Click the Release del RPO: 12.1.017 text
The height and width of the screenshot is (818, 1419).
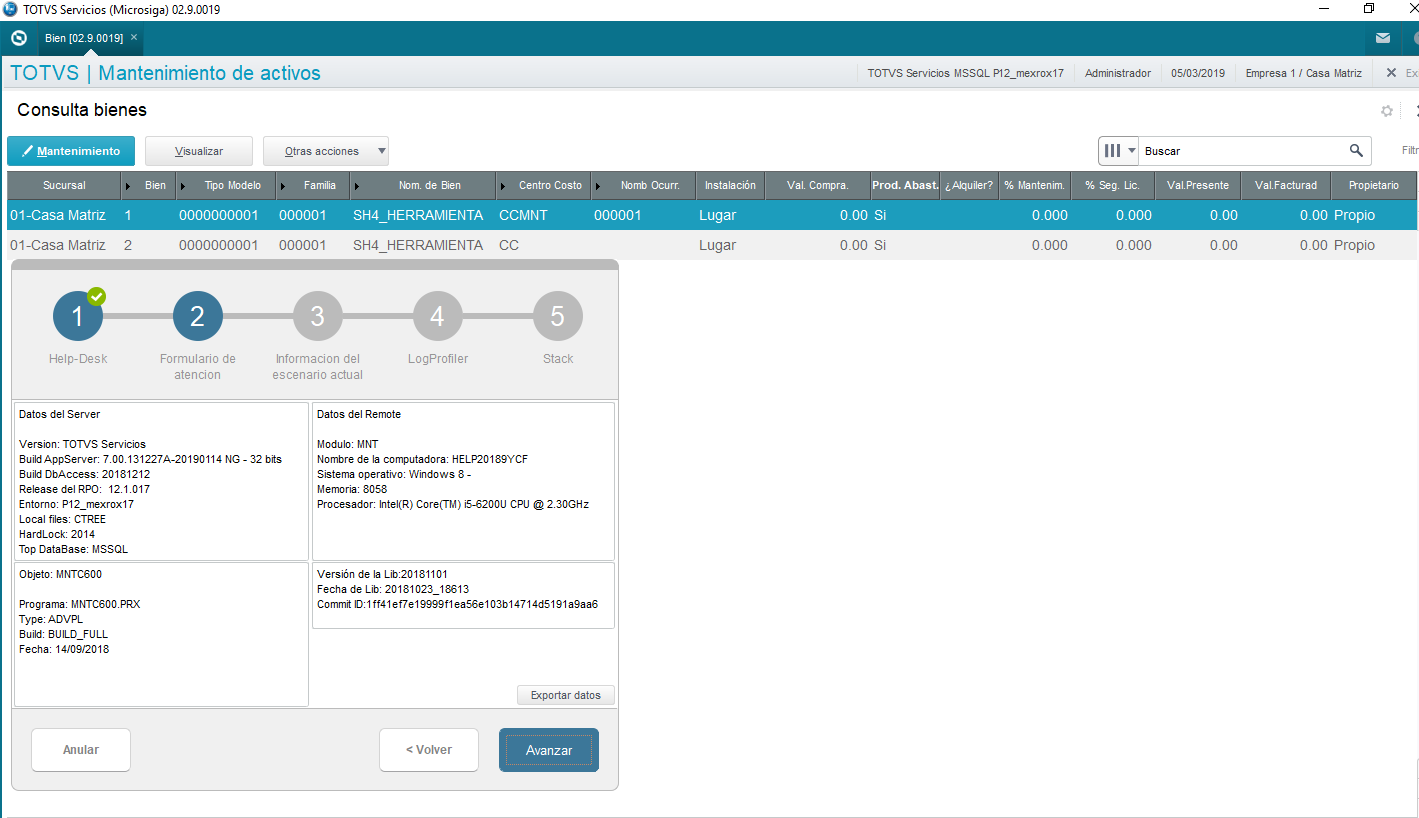point(83,489)
